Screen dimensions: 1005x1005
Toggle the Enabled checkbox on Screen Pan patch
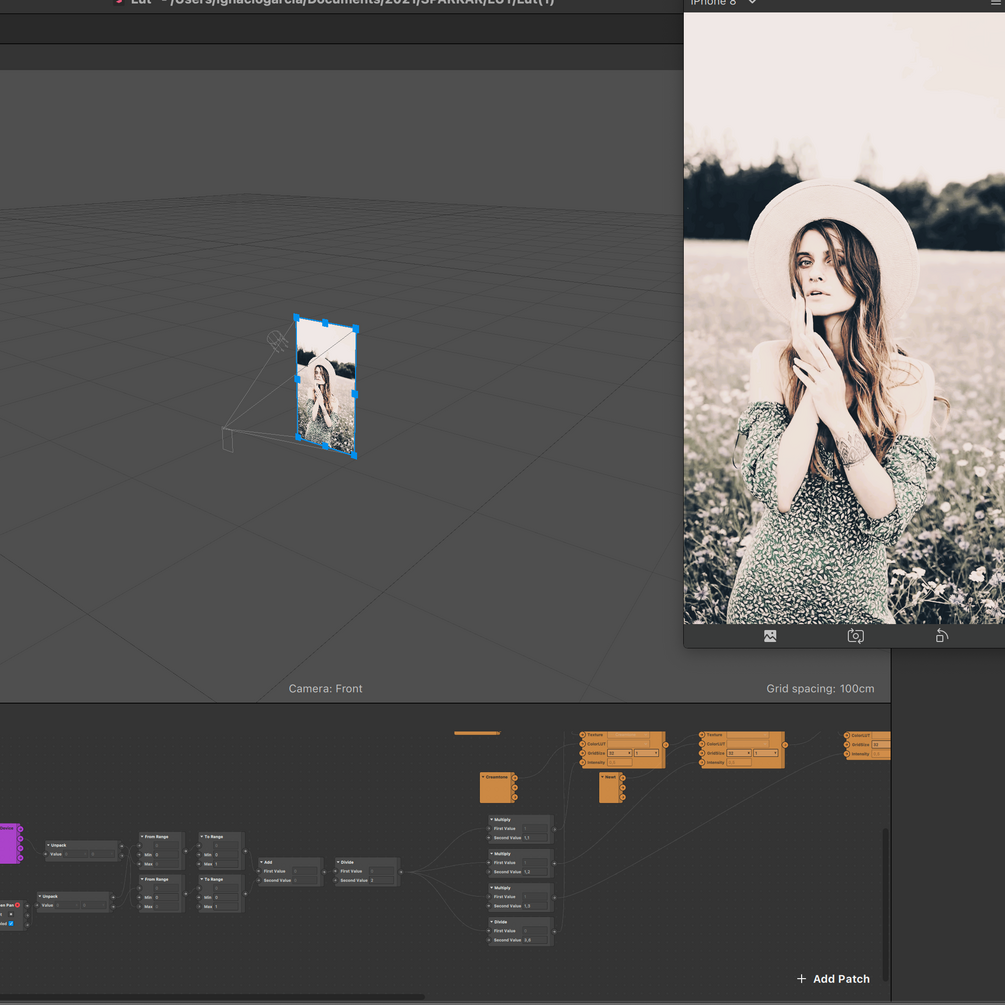click(11, 924)
